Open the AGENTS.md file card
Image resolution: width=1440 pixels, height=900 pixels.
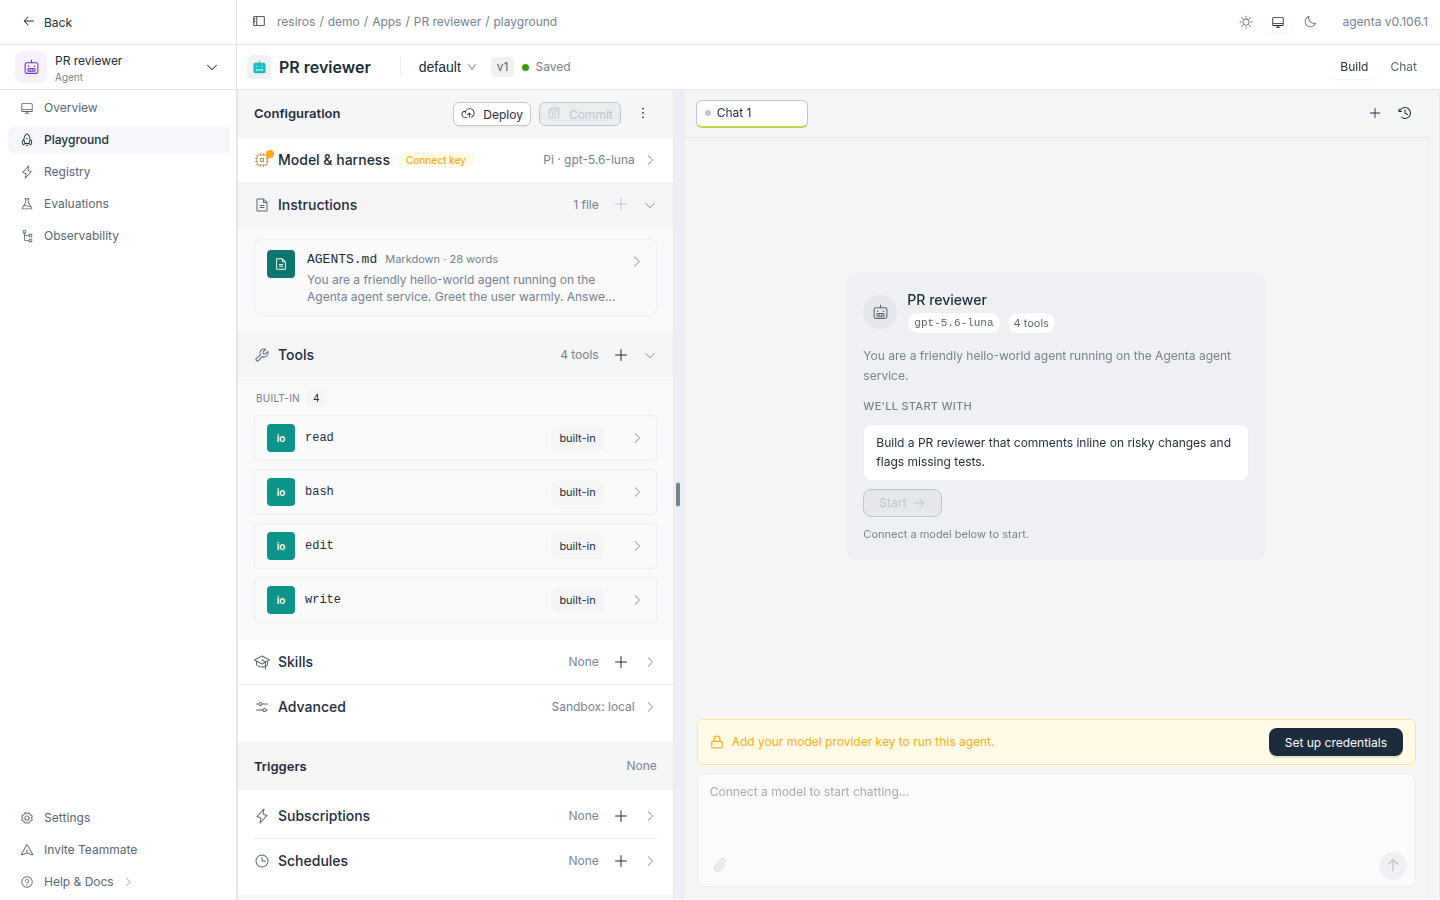tap(456, 277)
